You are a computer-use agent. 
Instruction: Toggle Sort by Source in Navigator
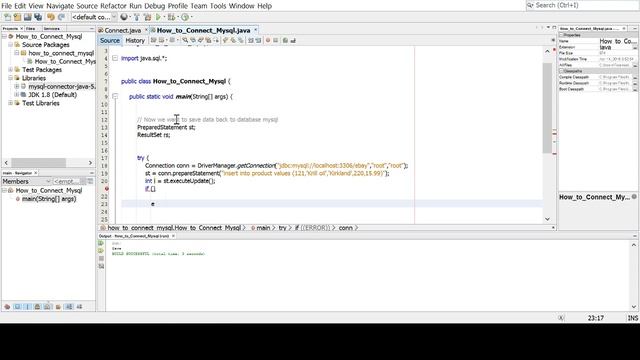[79, 307]
